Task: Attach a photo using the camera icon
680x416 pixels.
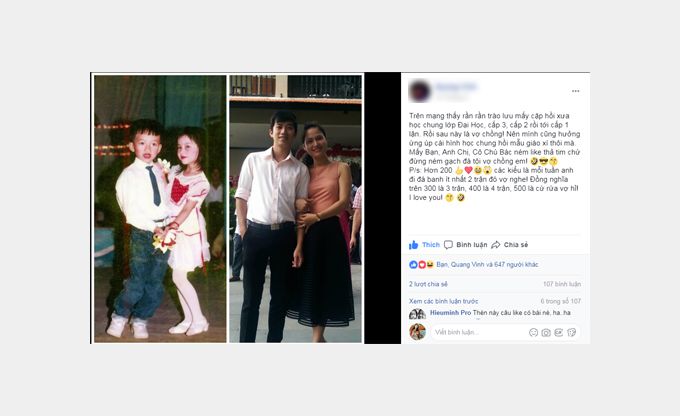Action: [x=546, y=332]
